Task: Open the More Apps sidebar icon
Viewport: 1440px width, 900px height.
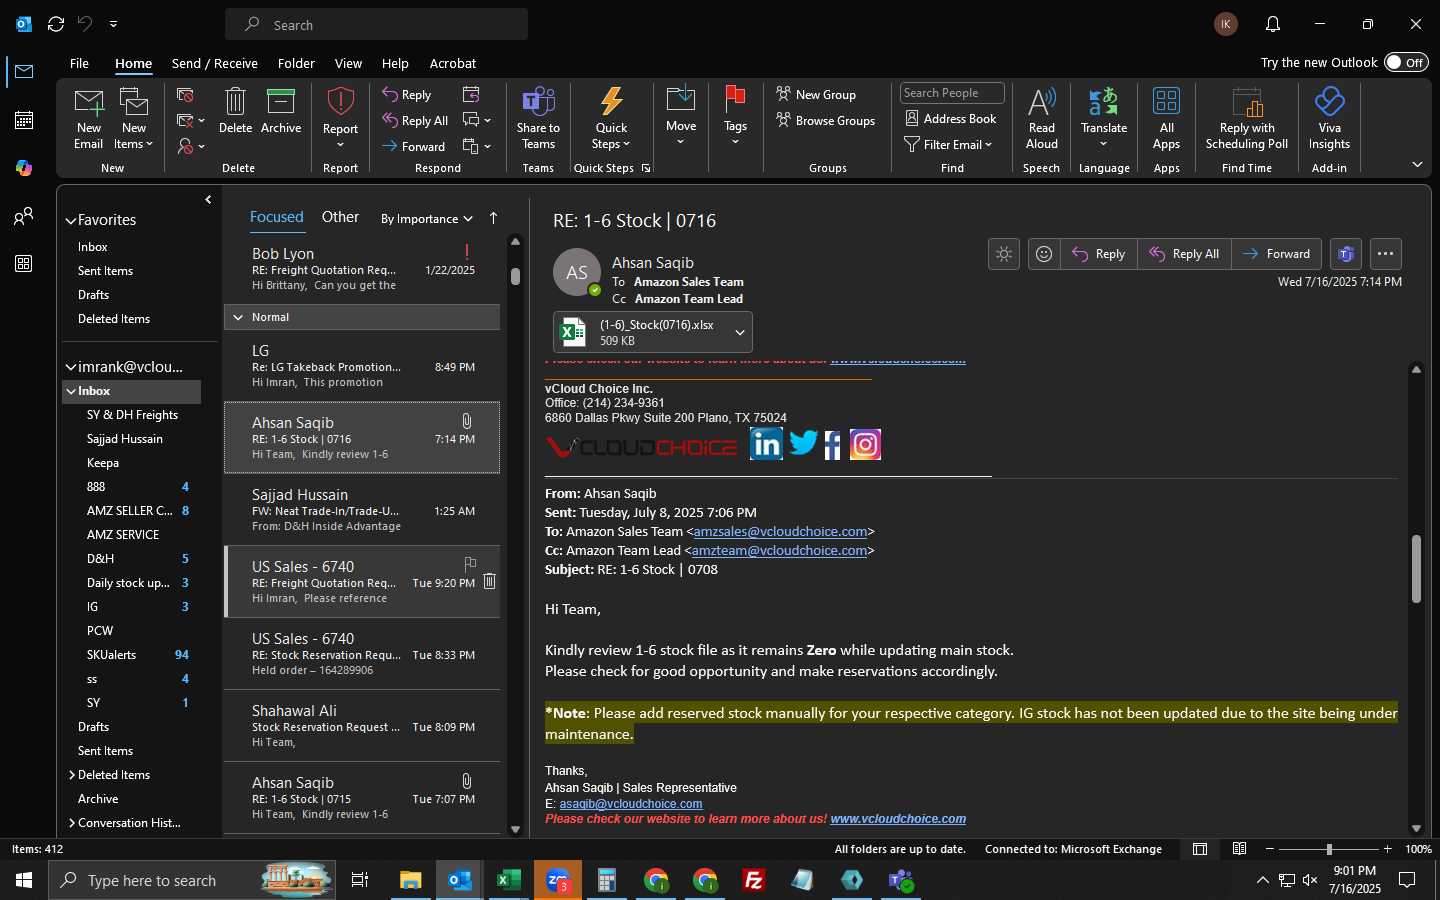Action: tap(24, 264)
